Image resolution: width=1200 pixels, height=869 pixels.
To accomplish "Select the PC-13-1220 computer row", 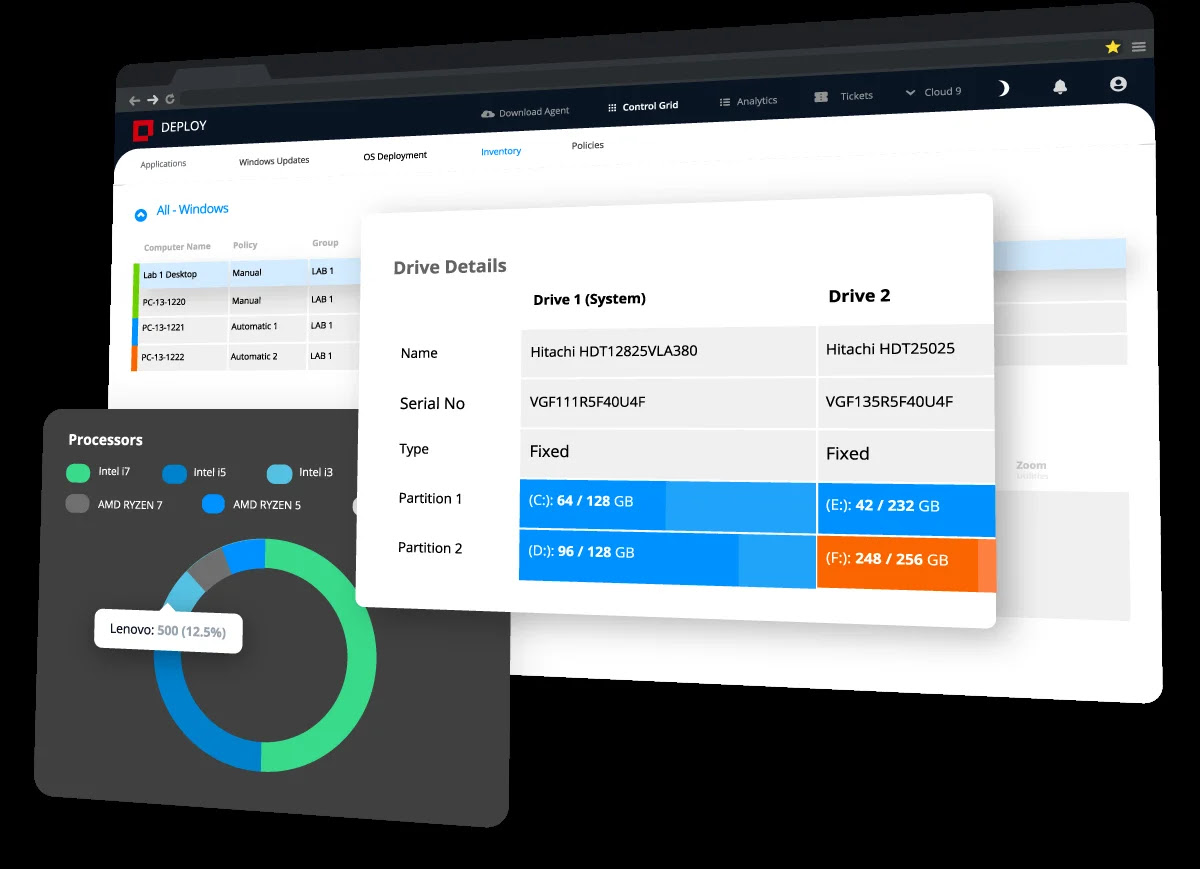I will [247, 301].
